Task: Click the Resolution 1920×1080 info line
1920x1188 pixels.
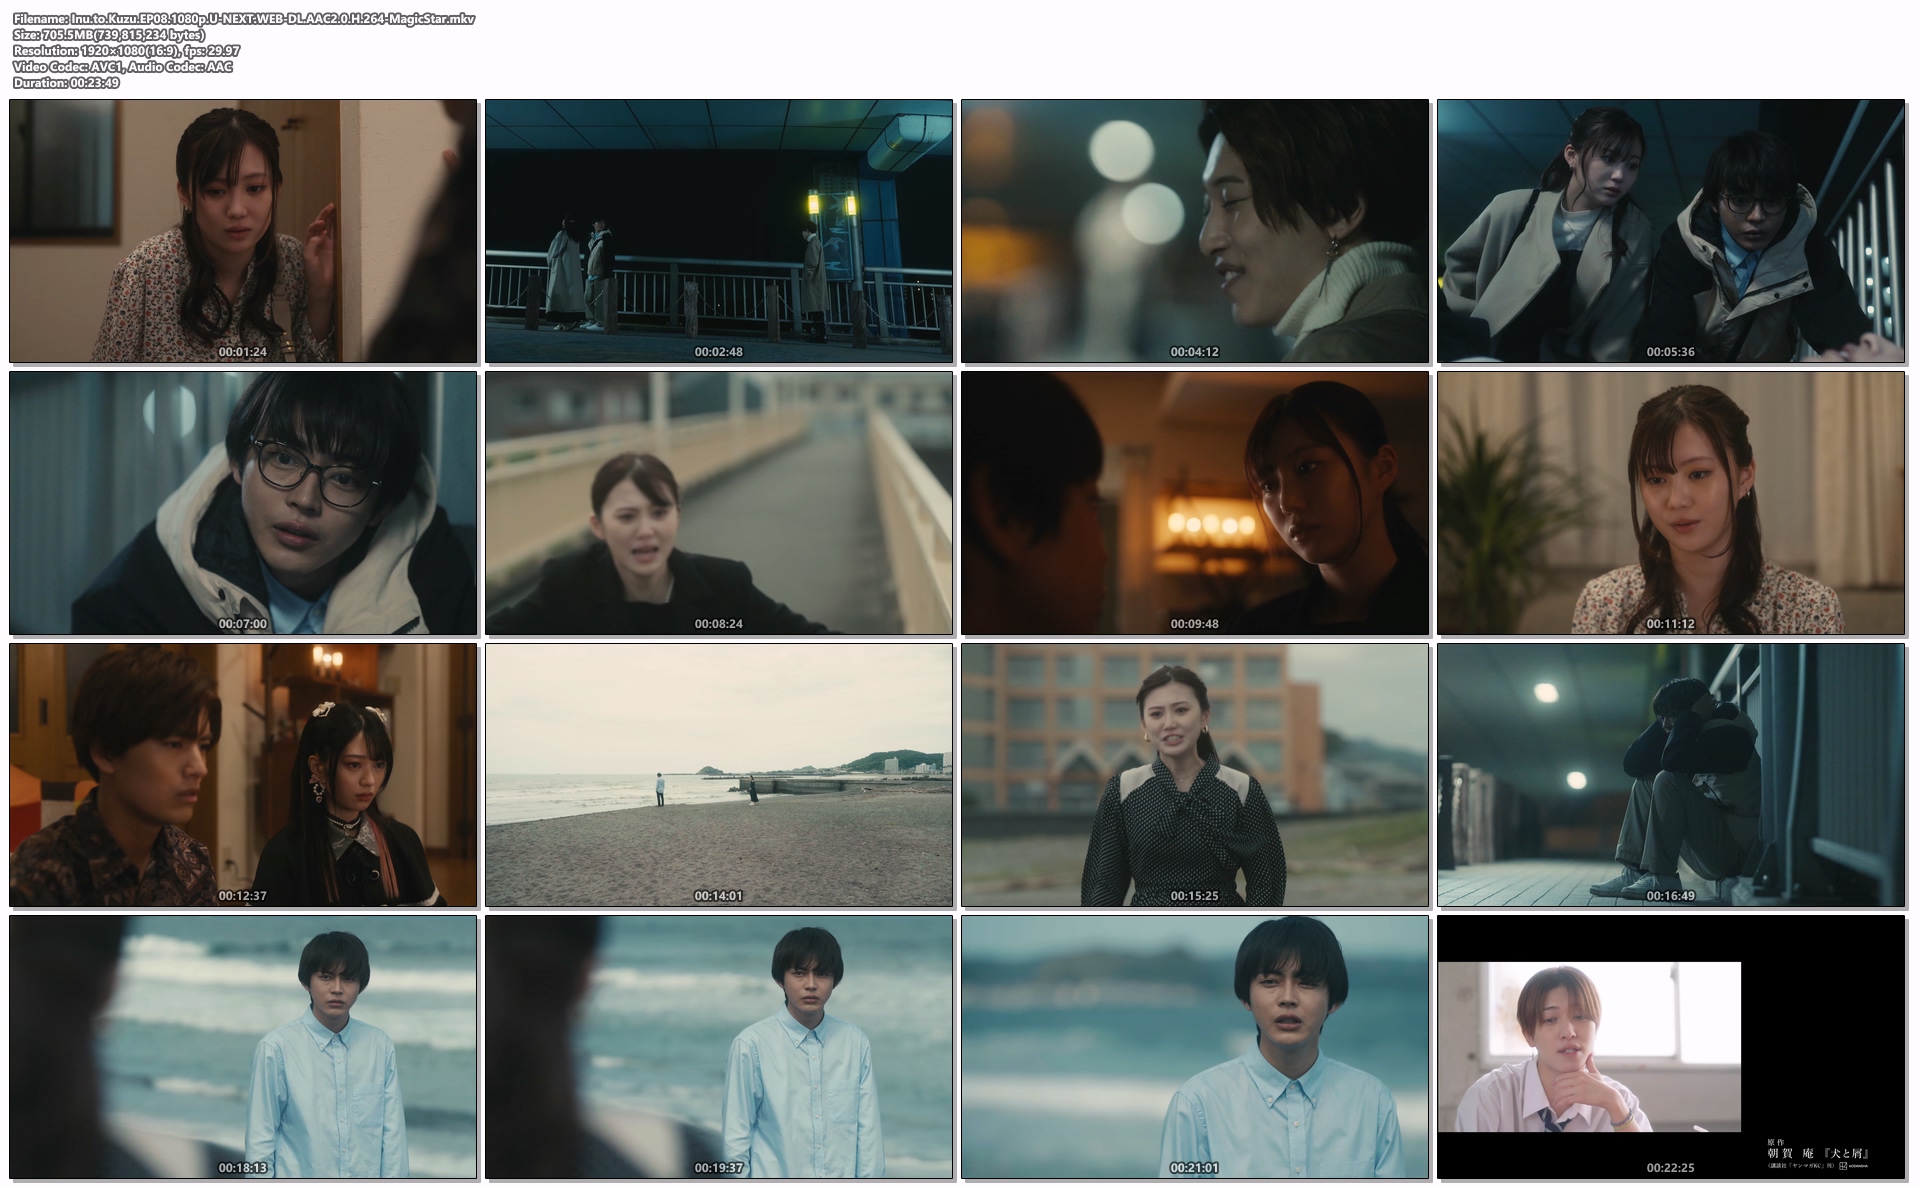Action: (126, 51)
